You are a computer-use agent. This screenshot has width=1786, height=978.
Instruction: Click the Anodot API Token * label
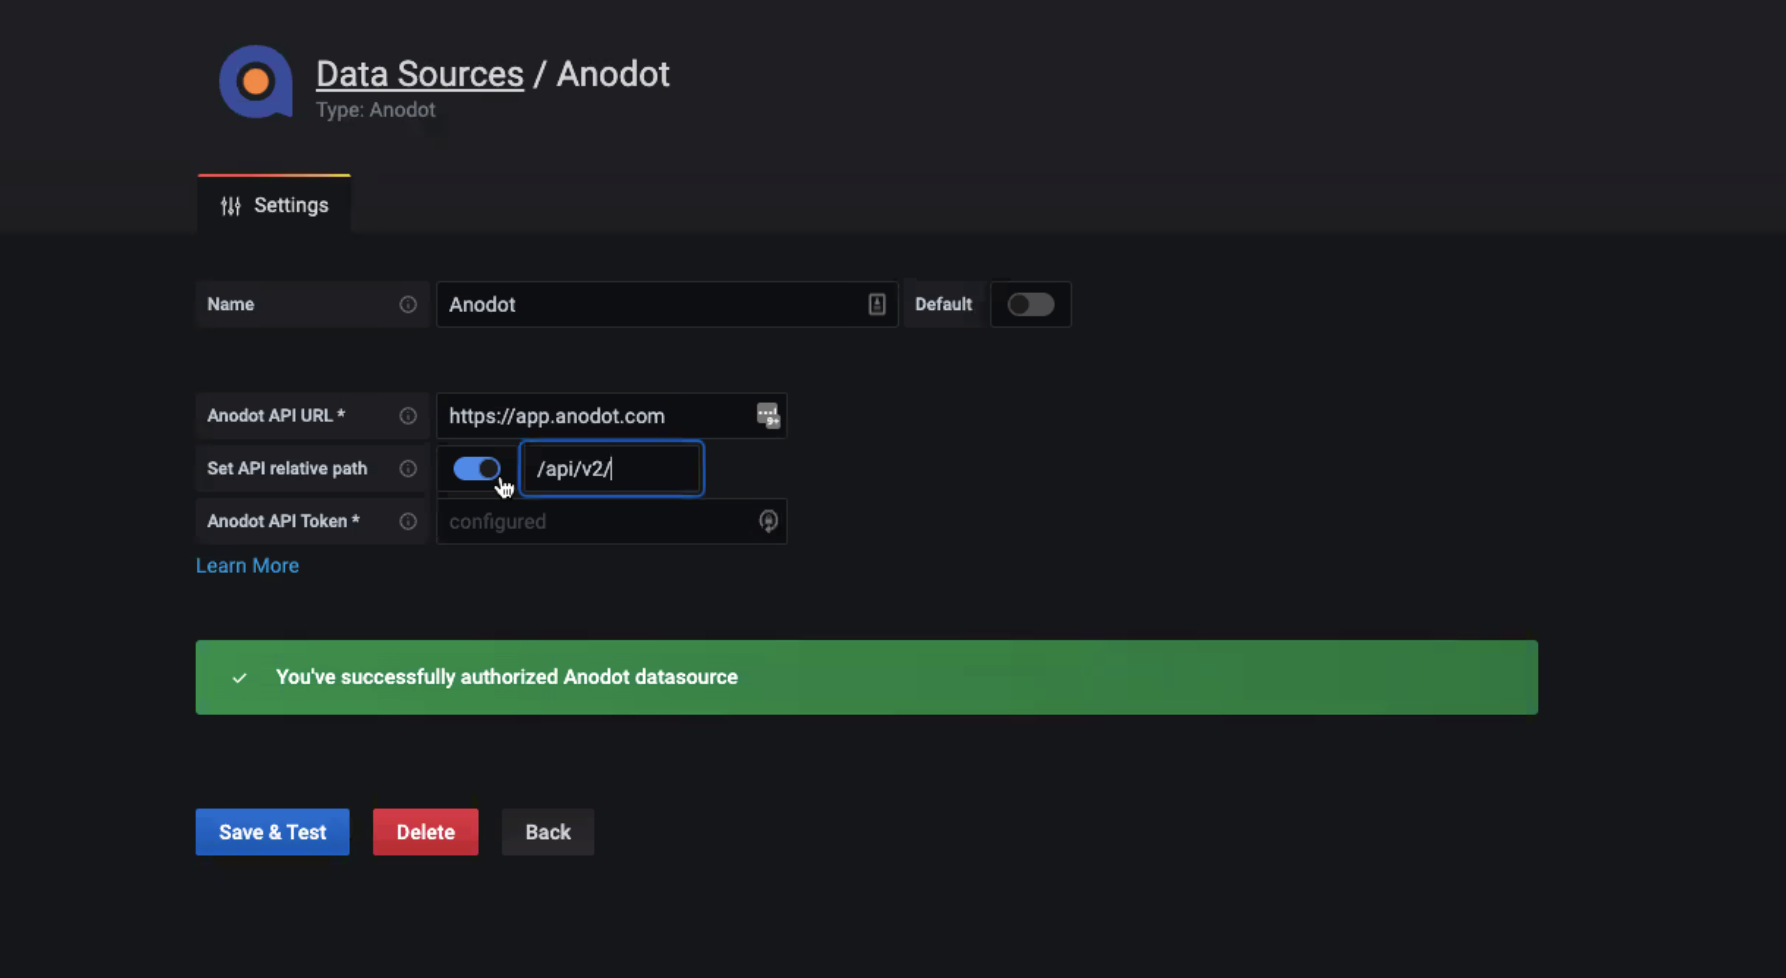click(x=283, y=521)
